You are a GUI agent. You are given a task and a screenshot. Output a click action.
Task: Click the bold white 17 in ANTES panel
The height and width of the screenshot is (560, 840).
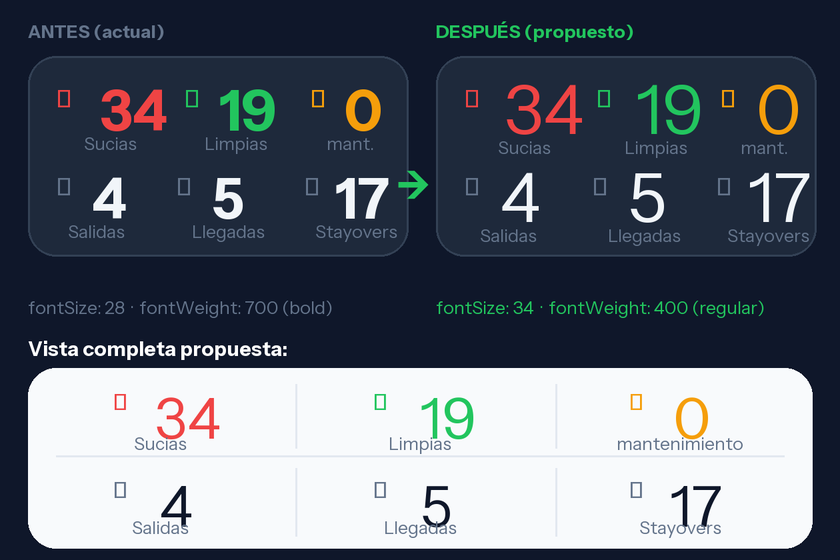[360, 199]
